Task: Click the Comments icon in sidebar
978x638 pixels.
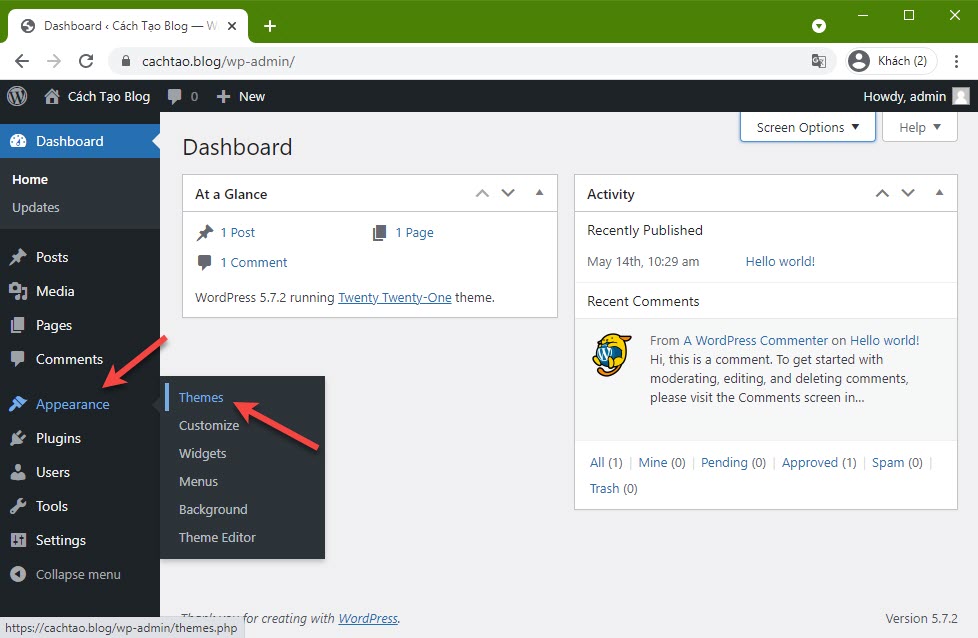Action: point(18,359)
